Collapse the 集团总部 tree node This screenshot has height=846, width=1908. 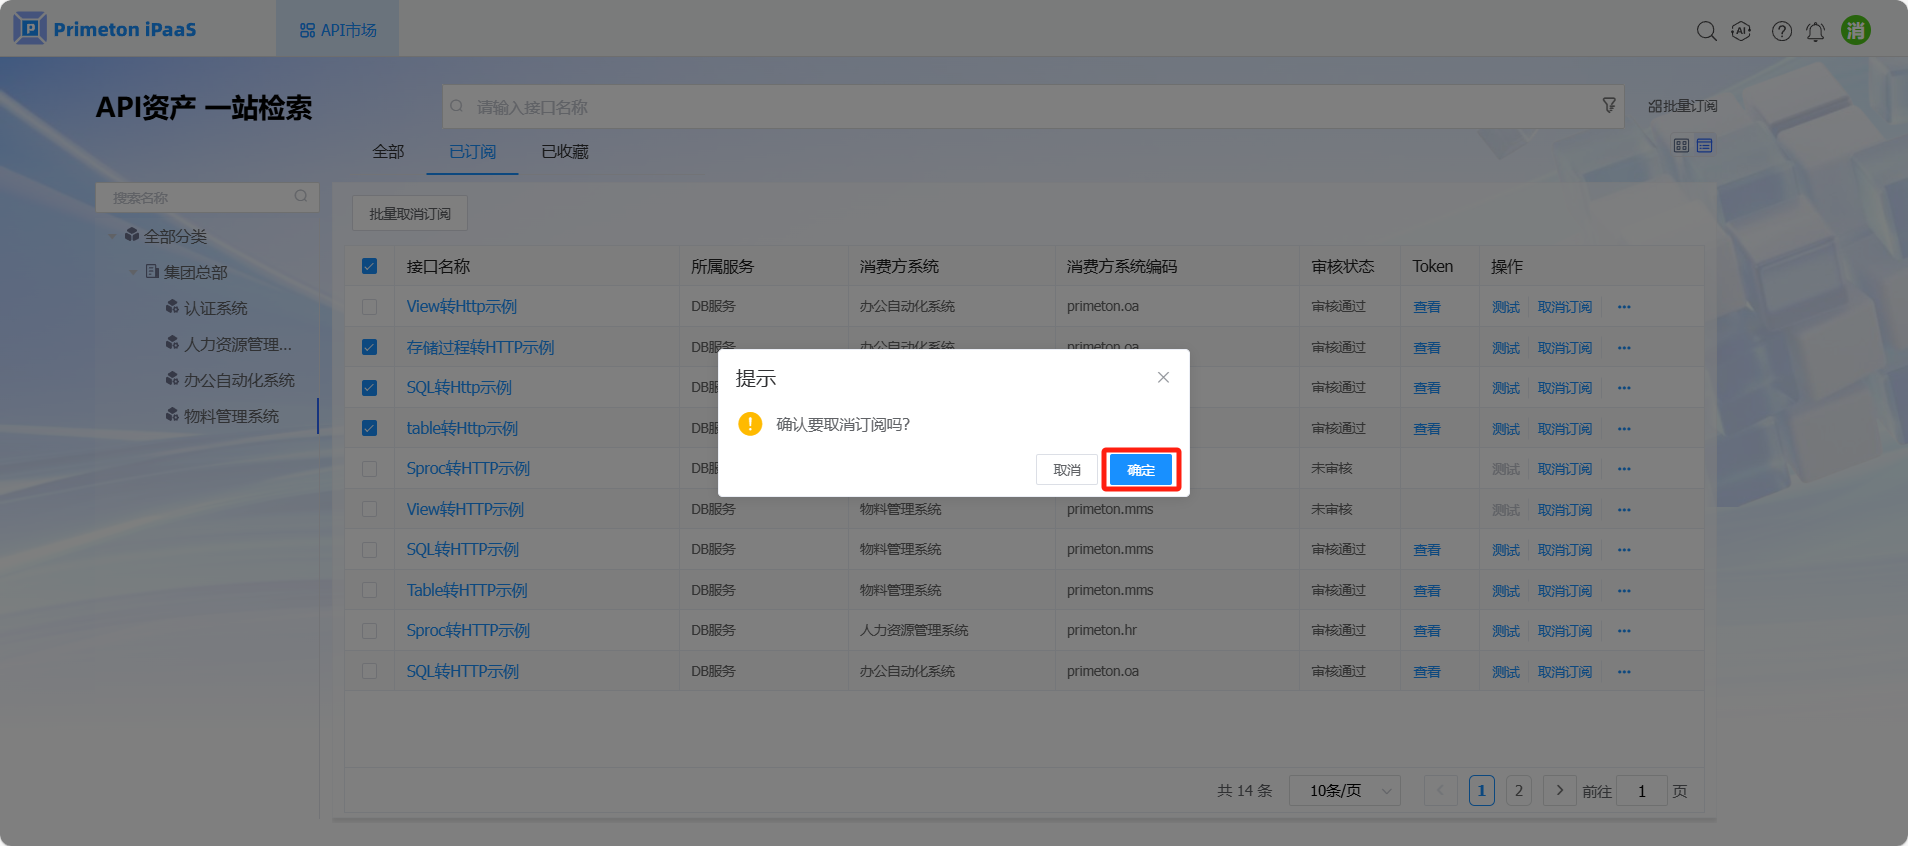pyautogui.click(x=133, y=272)
